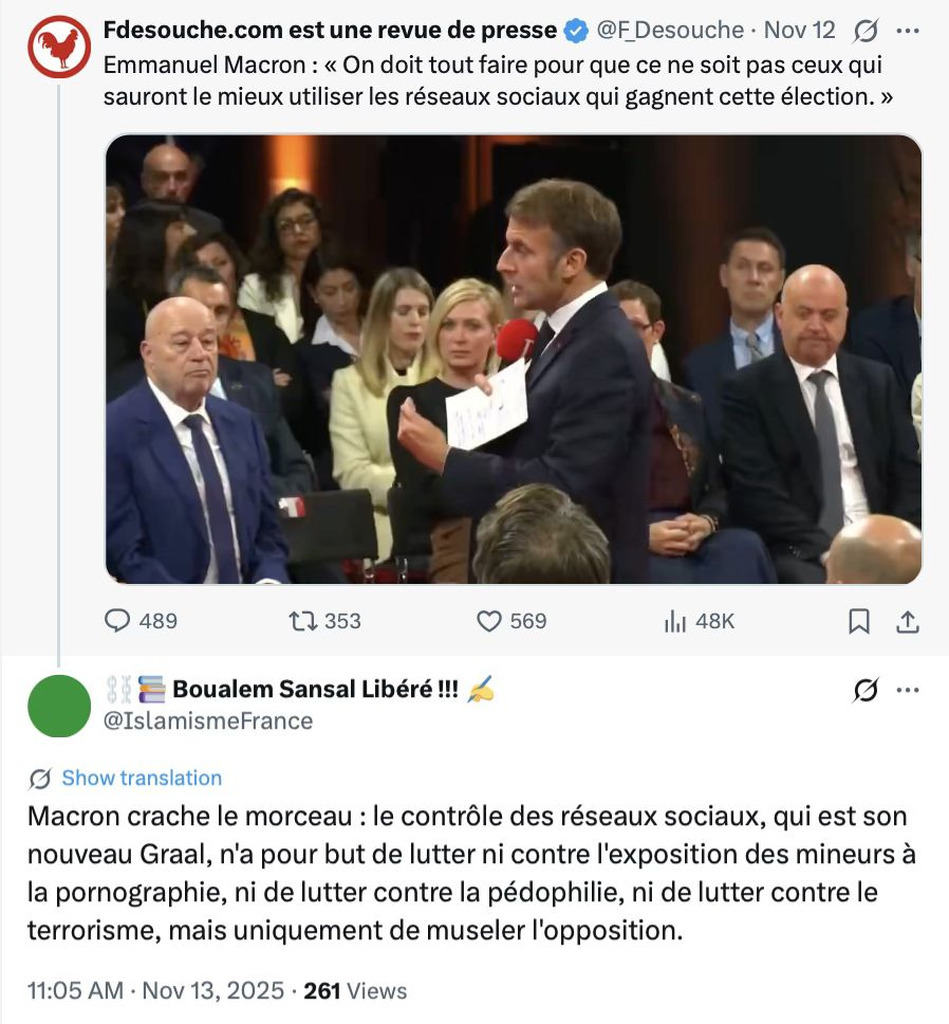Share the Fdesouche post
The width and height of the screenshot is (949, 1024).
pyautogui.click(x=907, y=621)
